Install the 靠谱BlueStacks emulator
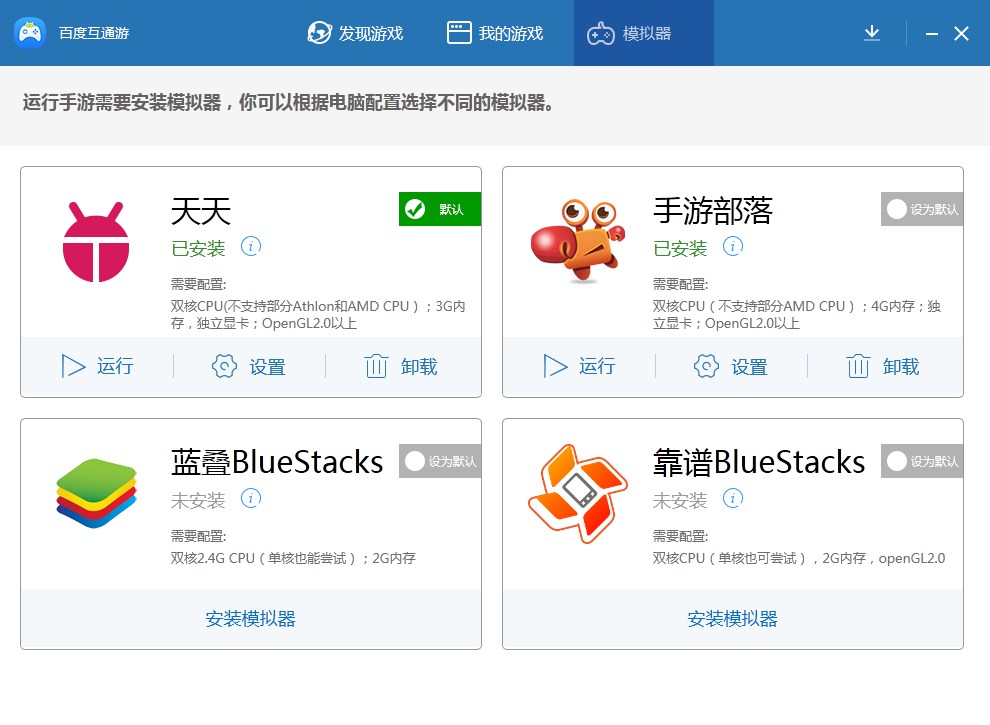The height and width of the screenshot is (725, 990). (x=733, y=618)
